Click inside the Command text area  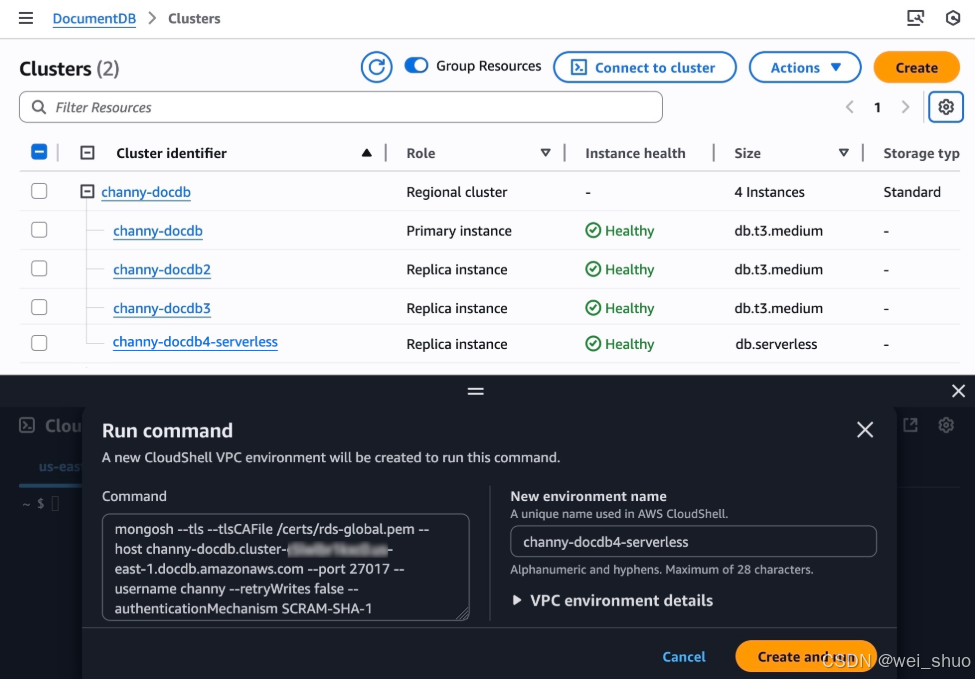point(285,567)
